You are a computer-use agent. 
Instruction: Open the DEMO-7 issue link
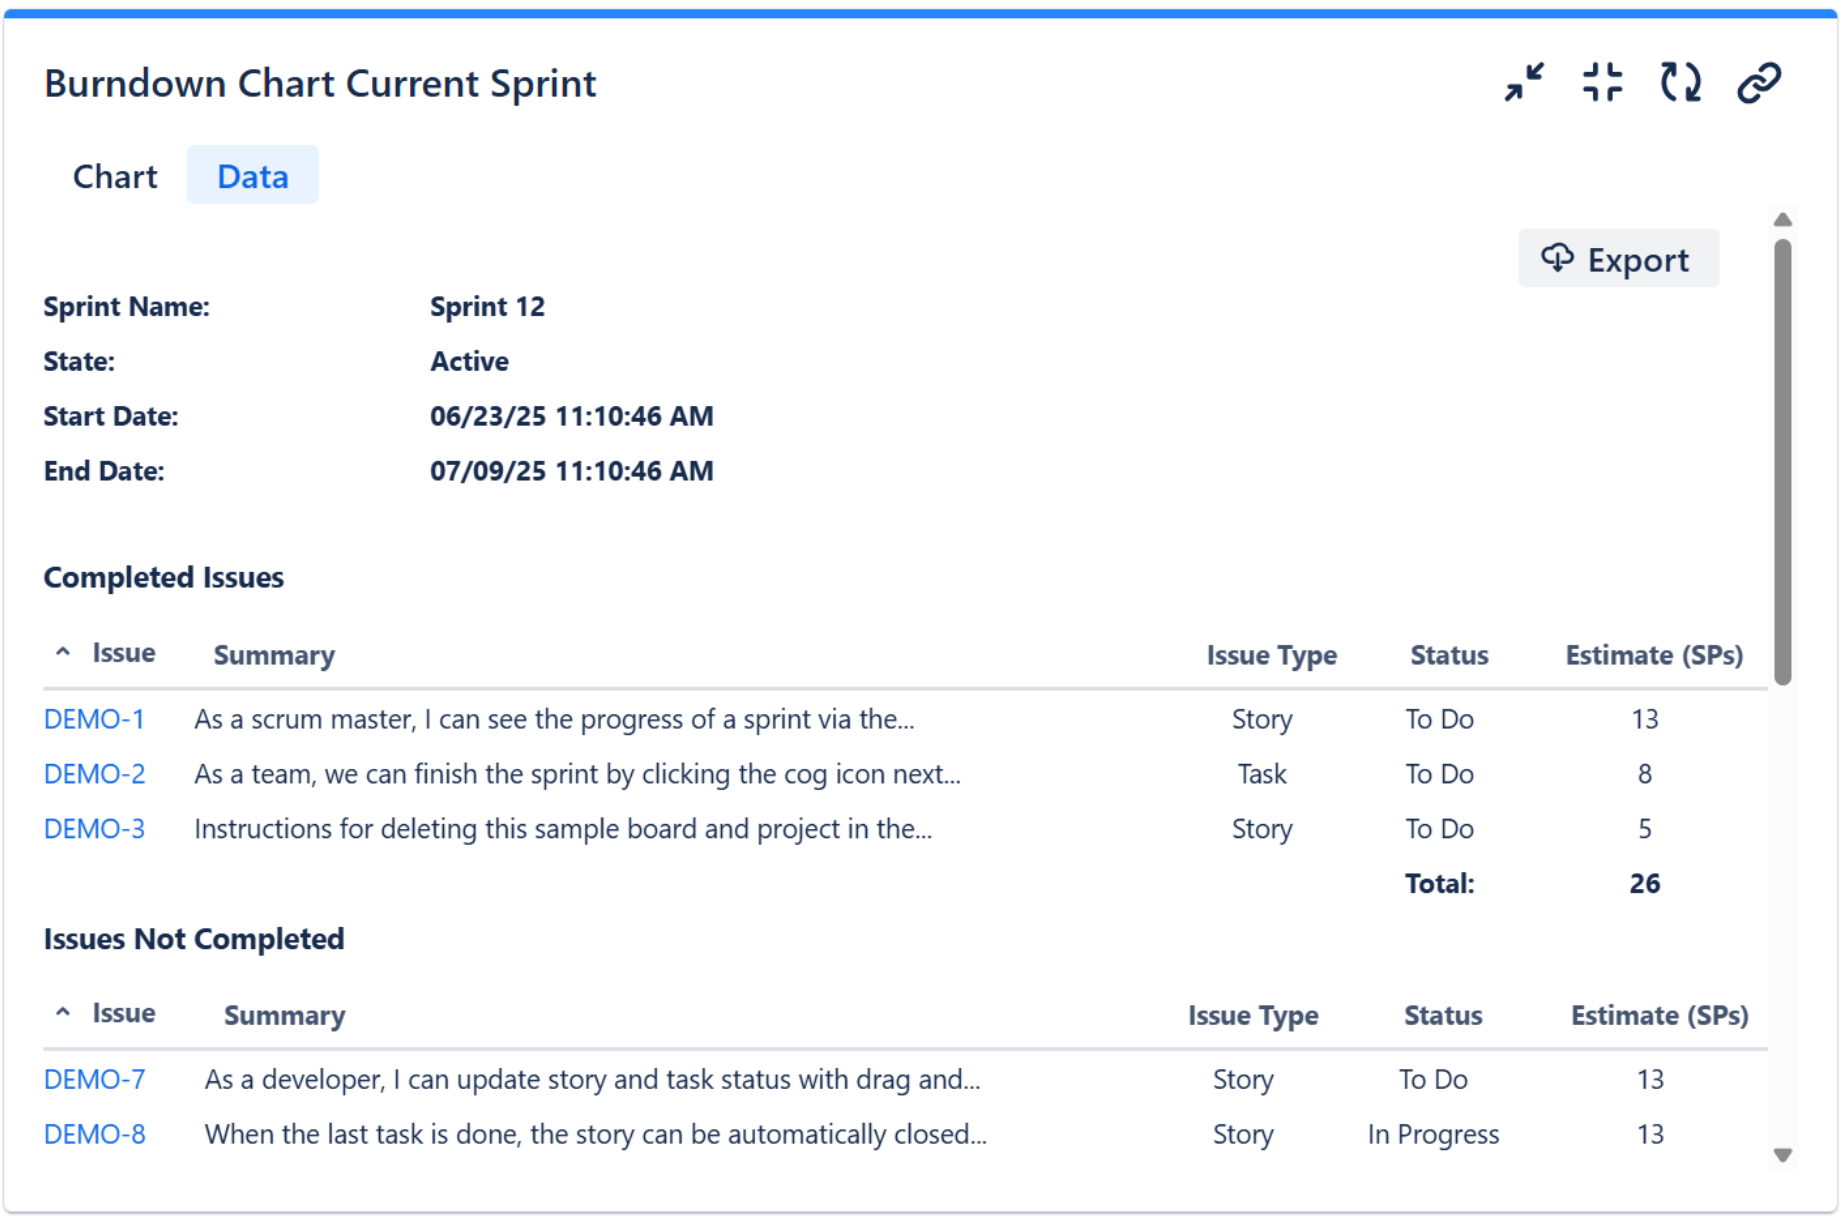(94, 1079)
